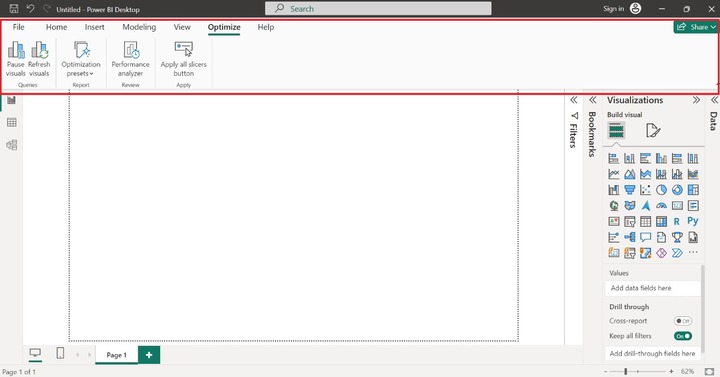Open the Home ribbon tab
This screenshot has width=720, height=377.
pyautogui.click(x=56, y=27)
